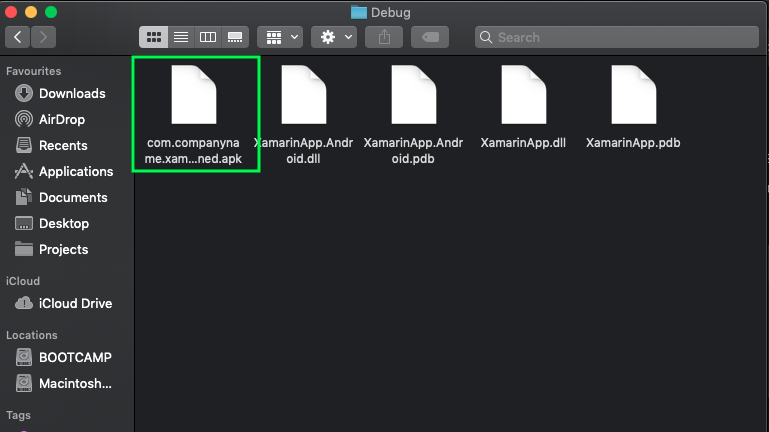Click the Desktop icon in sidebar
Screen dimensions: 769x432
tap(24, 223)
